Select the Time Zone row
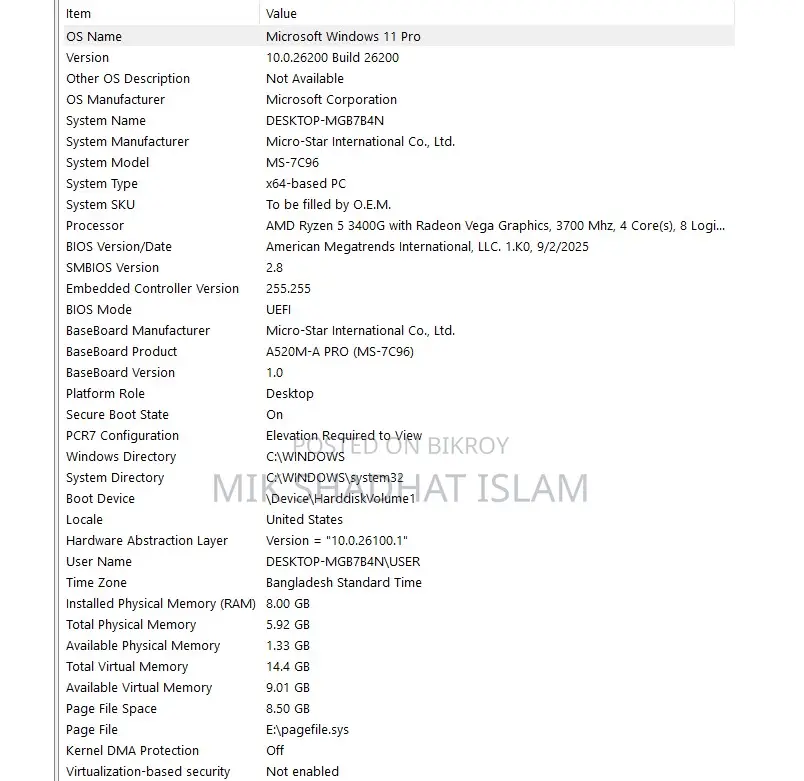The width and height of the screenshot is (804, 781). 399,583
